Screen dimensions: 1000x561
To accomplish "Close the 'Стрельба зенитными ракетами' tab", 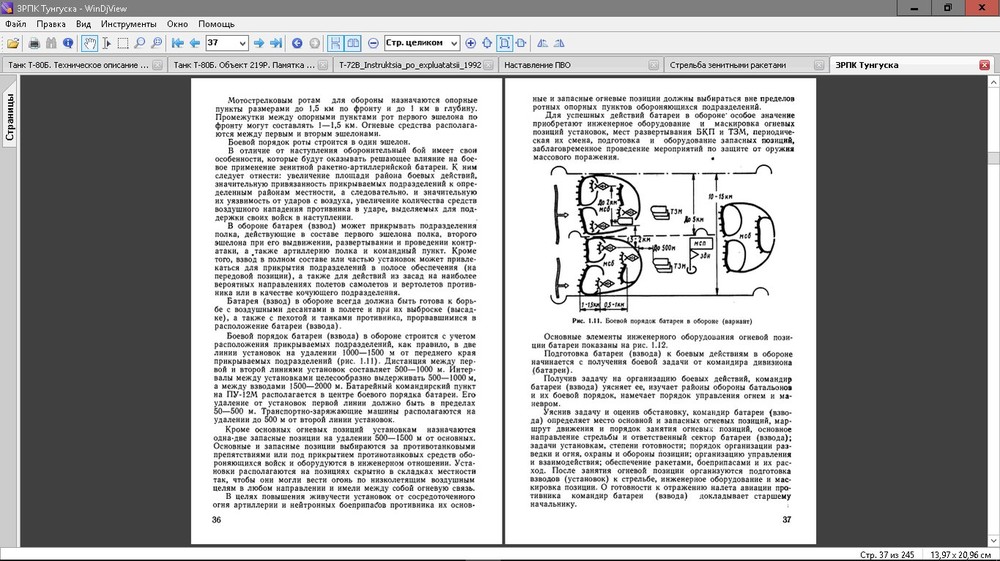I will pos(819,65).
